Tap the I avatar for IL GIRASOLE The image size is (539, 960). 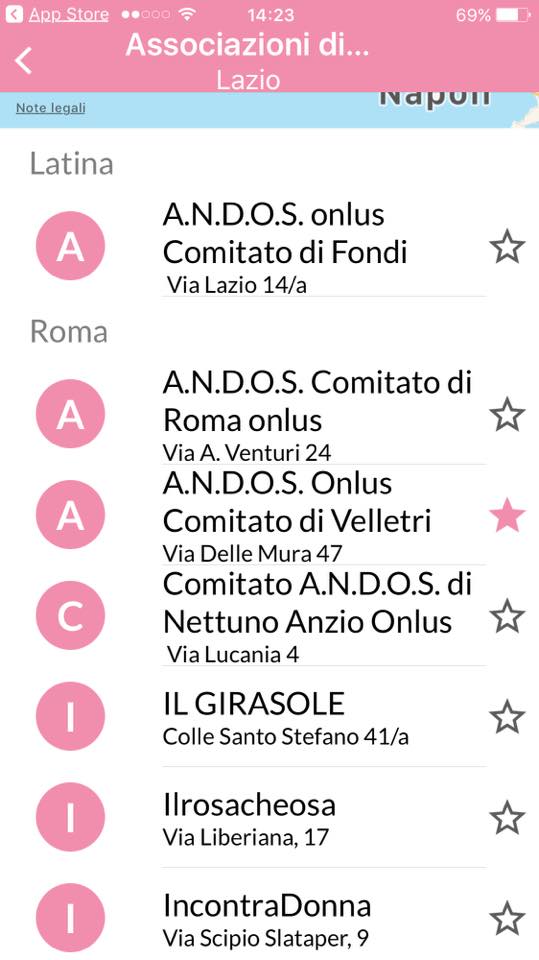(70, 716)
